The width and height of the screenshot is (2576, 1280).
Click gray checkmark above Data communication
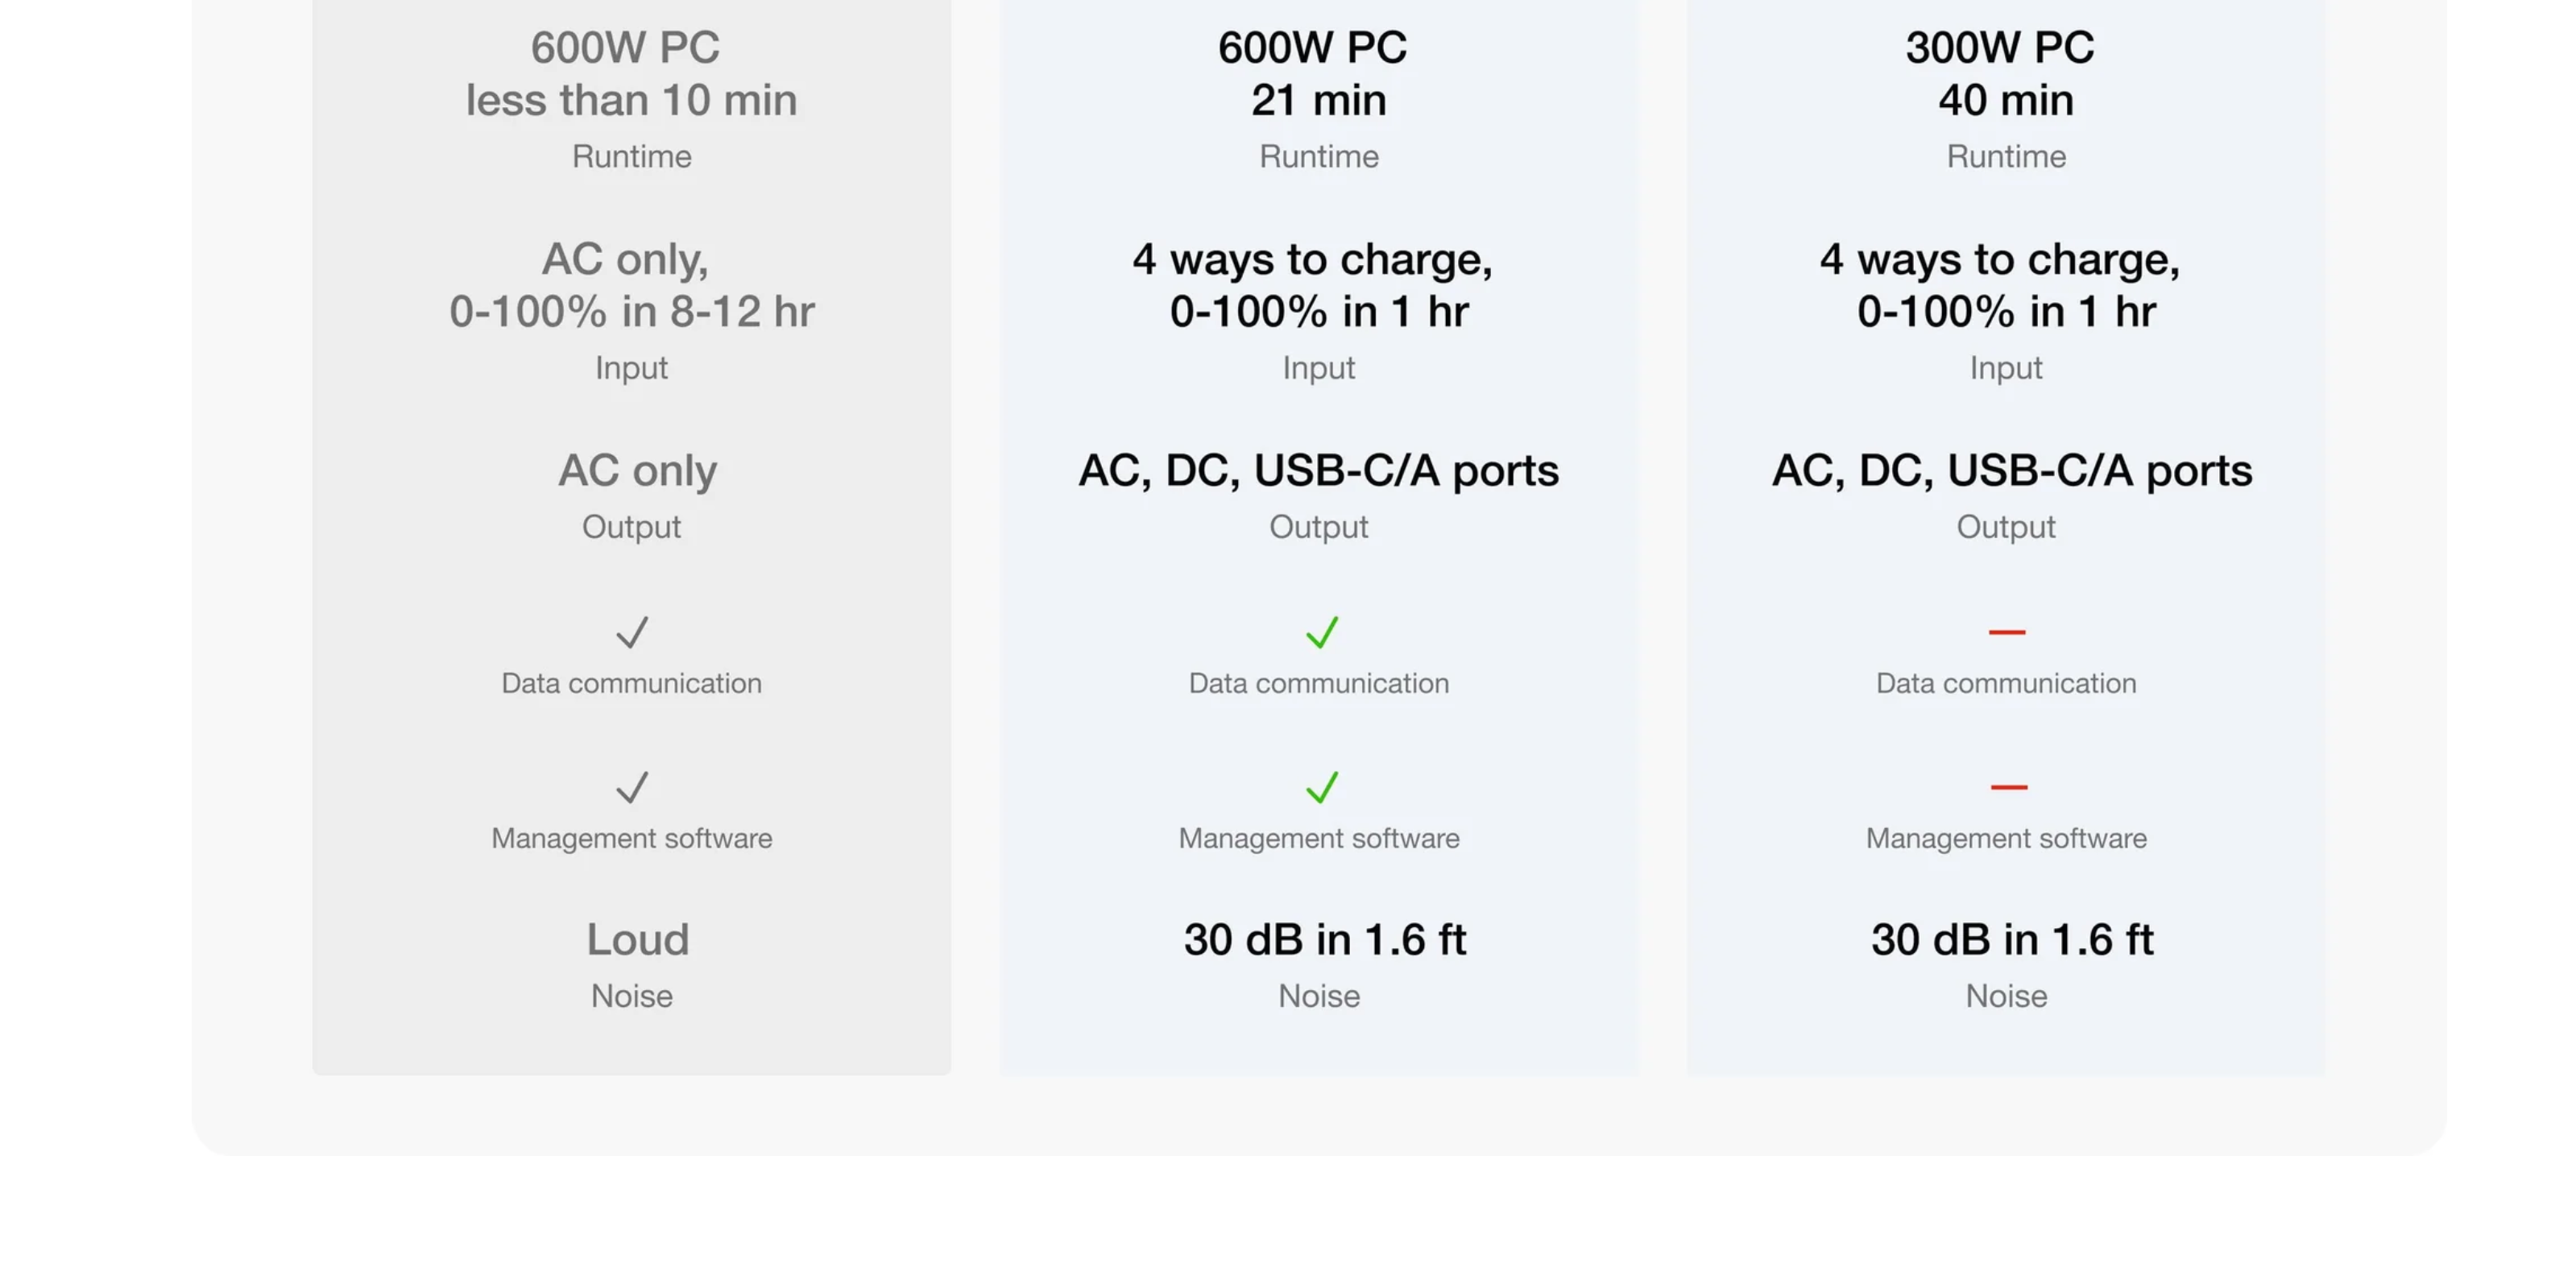click(632, 632)
